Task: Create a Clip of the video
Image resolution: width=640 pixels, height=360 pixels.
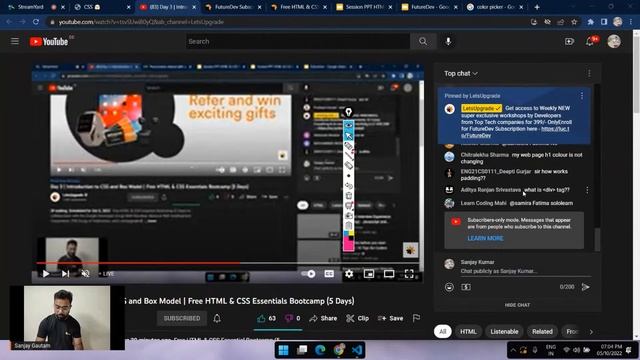Action: [x=357, y=318]
